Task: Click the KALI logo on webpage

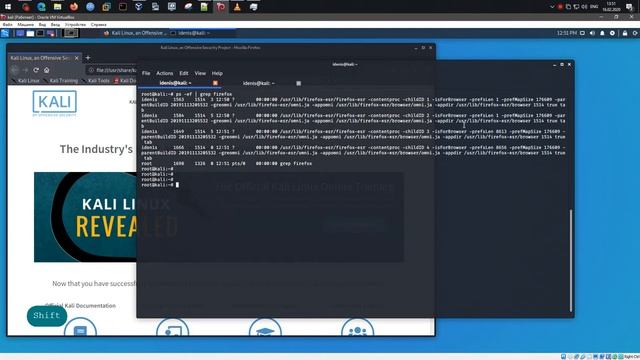Action: click(x=55, y=103)
